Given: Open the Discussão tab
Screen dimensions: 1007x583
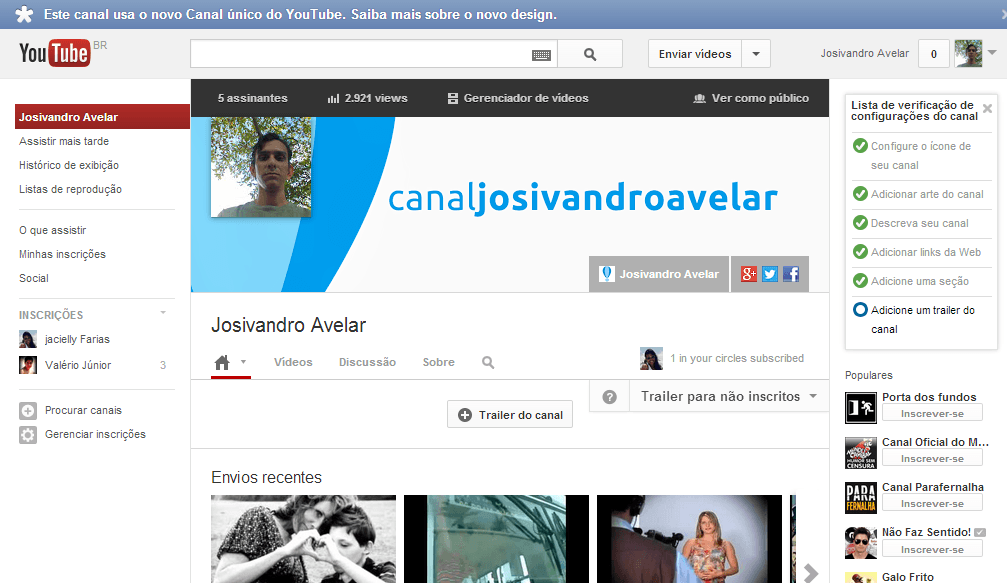Looking at the screenshot, I should tap(367, 362).
